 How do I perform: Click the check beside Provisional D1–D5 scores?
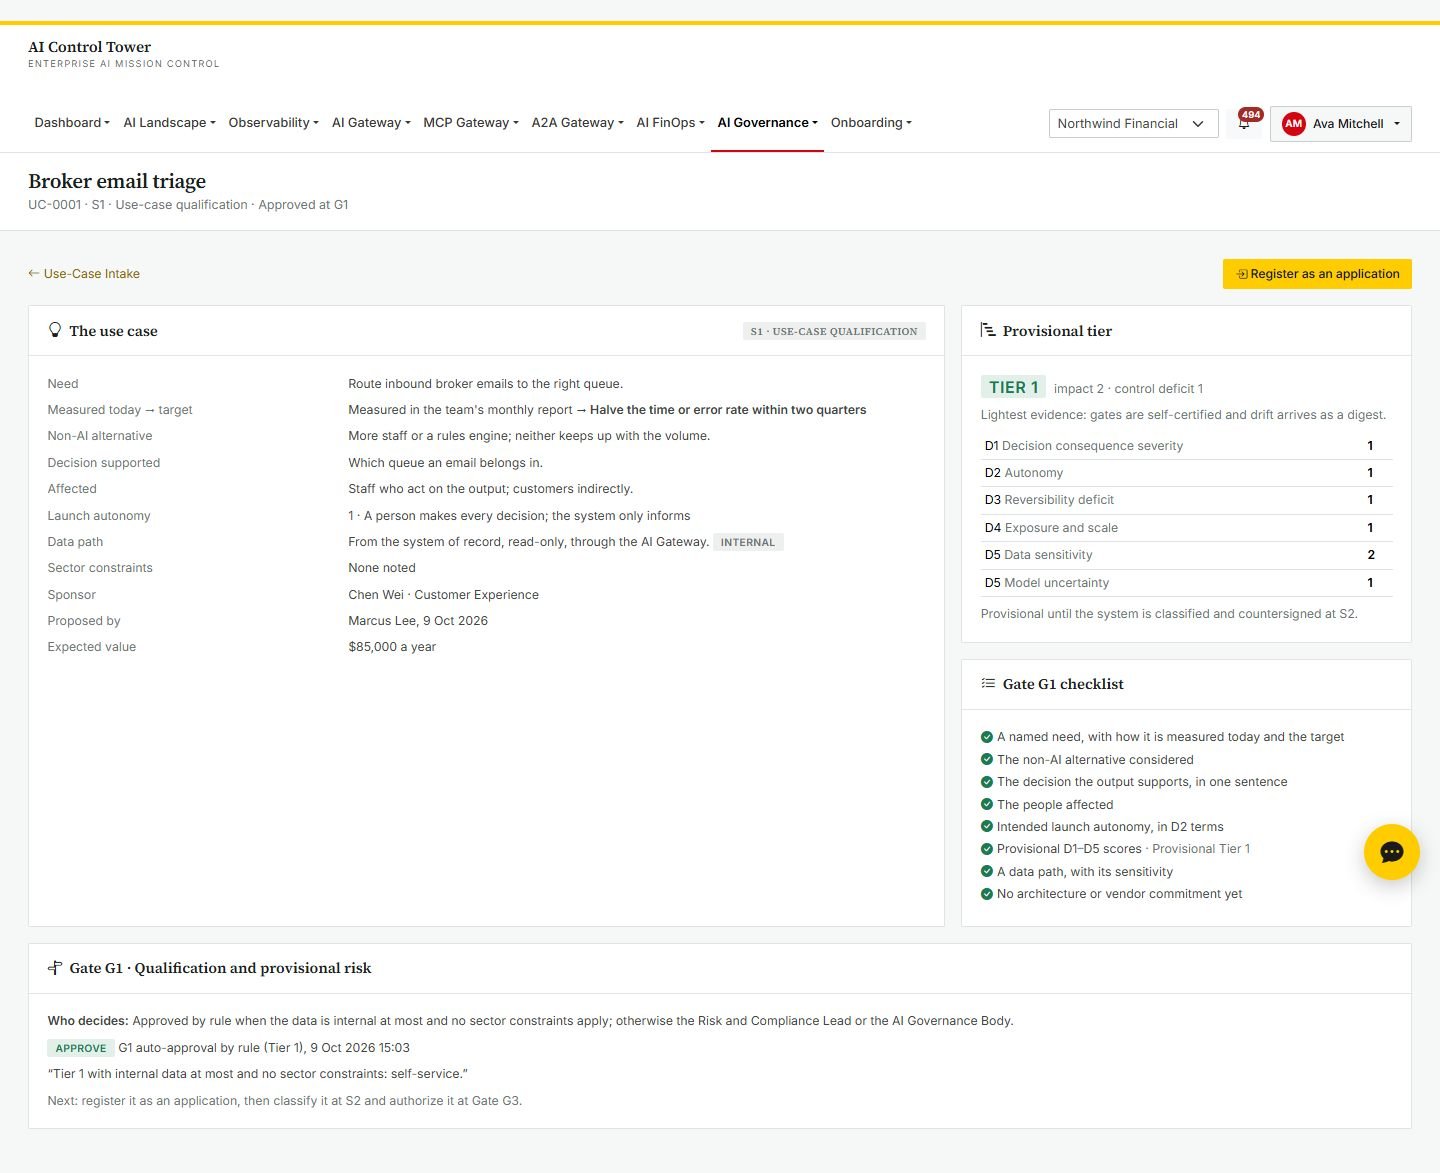click(x=987, y=849)
